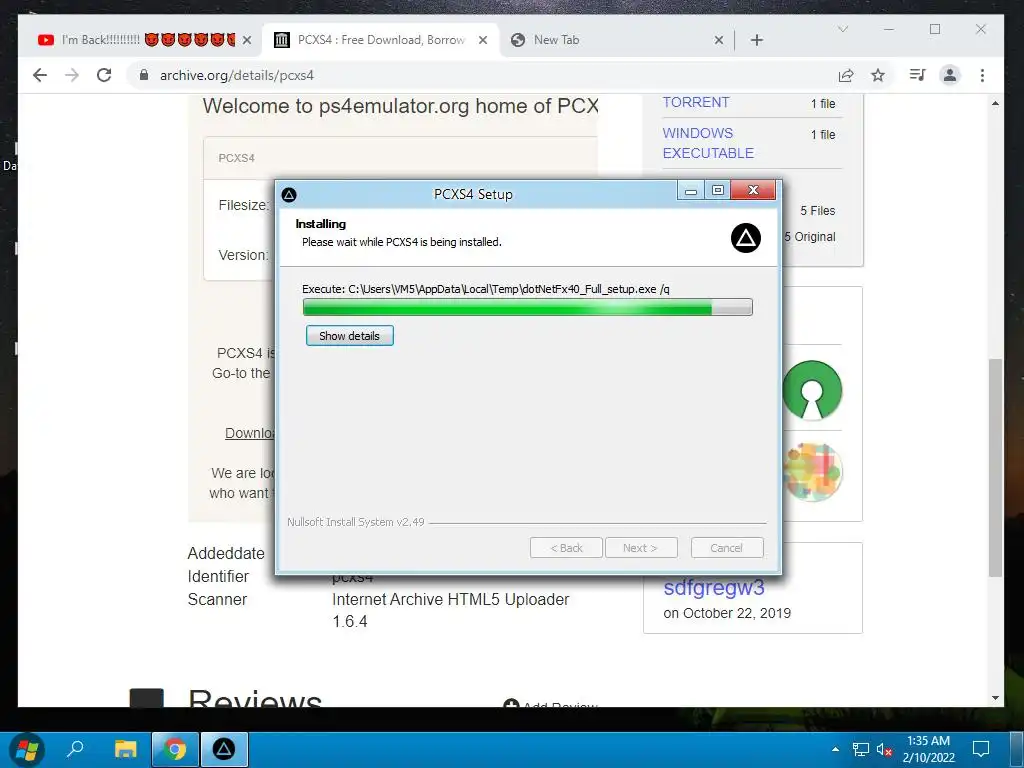Click the PCXS4 triangle logo in installer header
Screen dimensions: 1024x768
(746, 238)
